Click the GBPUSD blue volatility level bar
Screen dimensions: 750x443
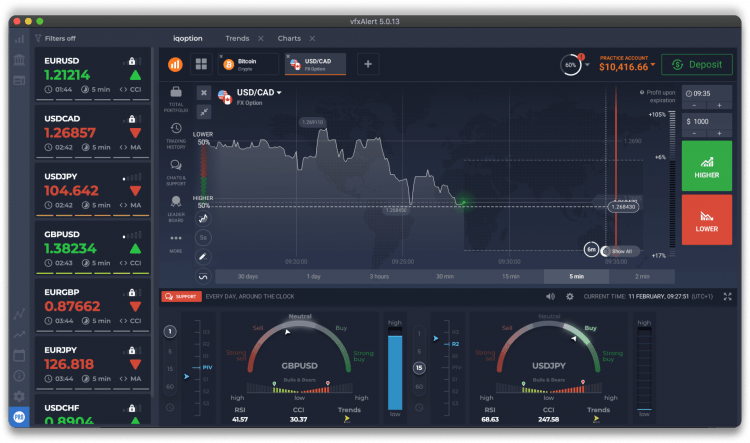(395, 372)
